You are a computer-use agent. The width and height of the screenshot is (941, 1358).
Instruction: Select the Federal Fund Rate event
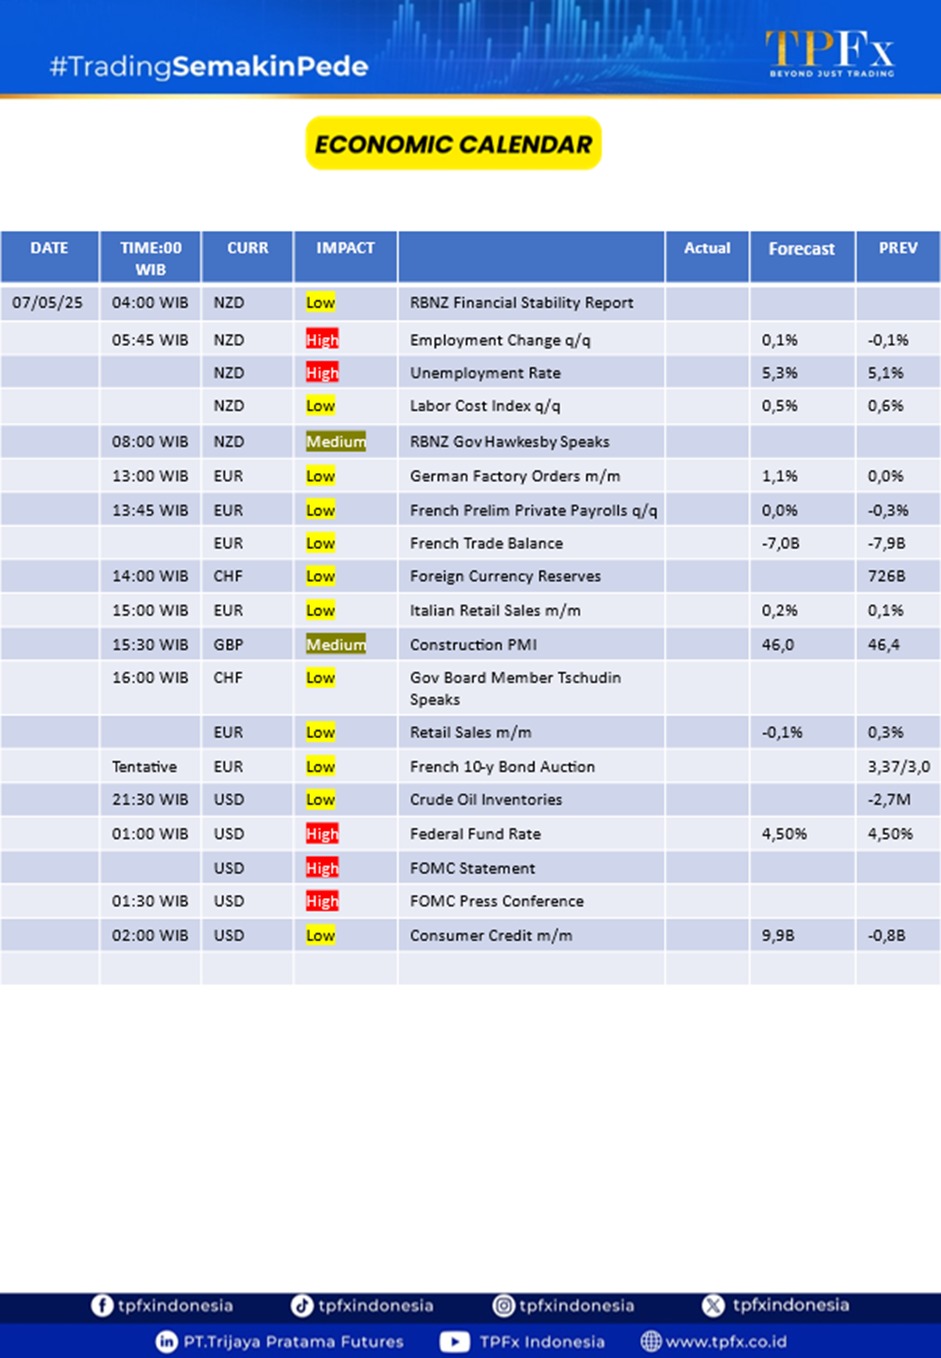click(x=475, y=834)
